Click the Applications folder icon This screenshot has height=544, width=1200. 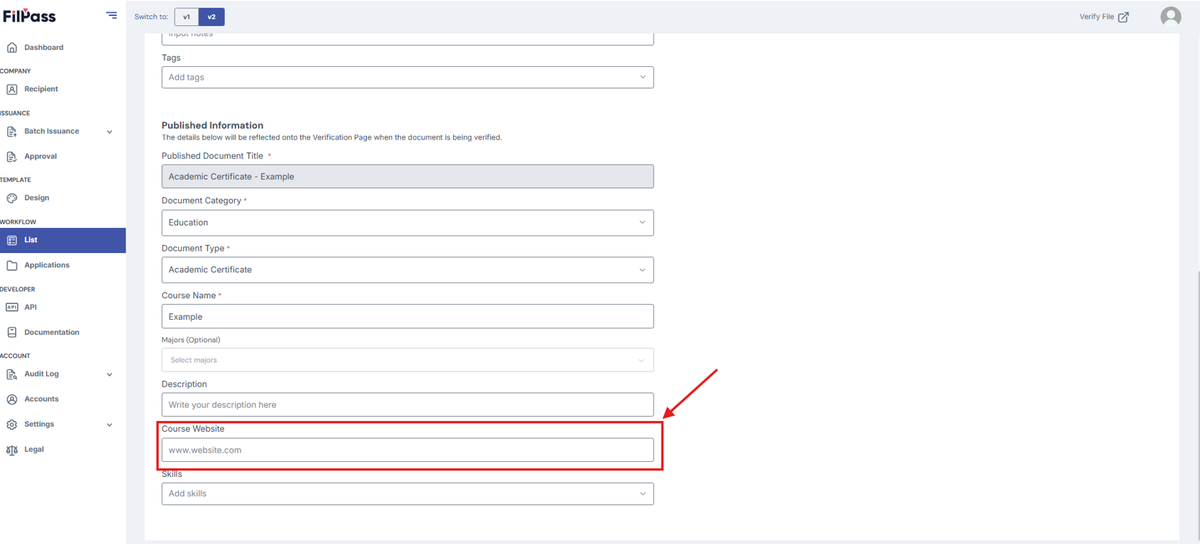click(12, 265)
